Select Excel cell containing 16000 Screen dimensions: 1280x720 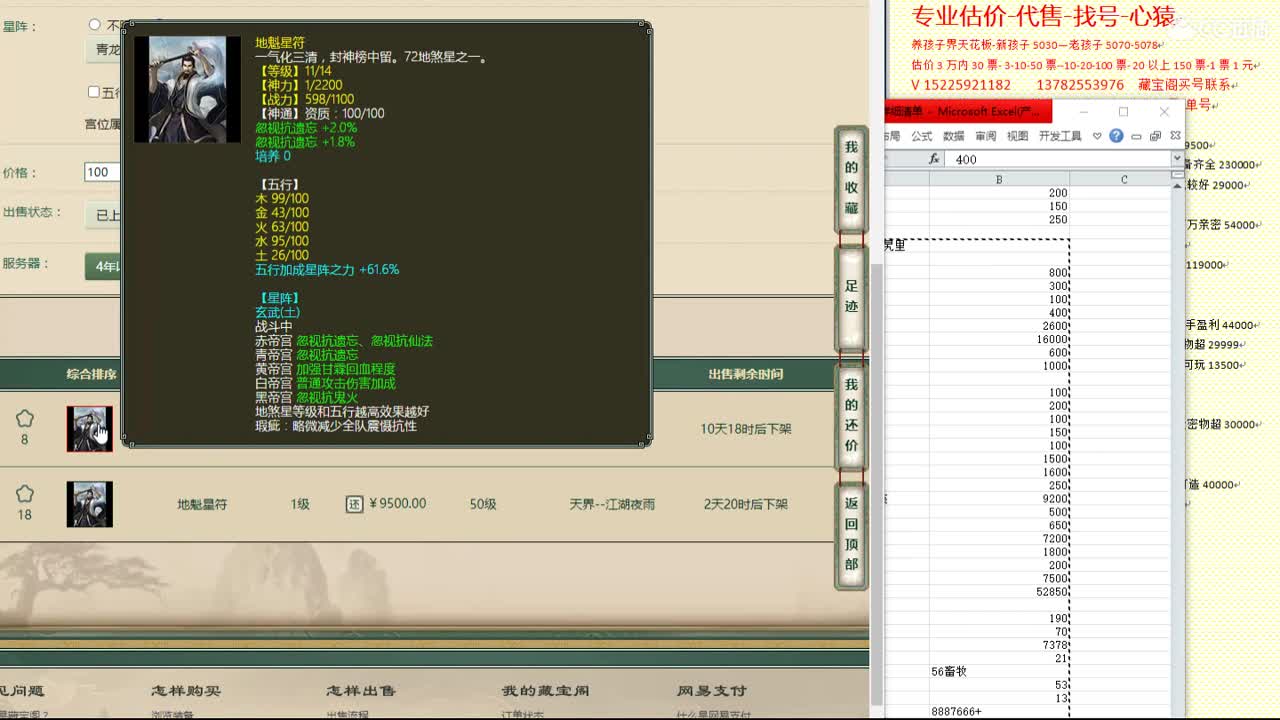(999, 339)
